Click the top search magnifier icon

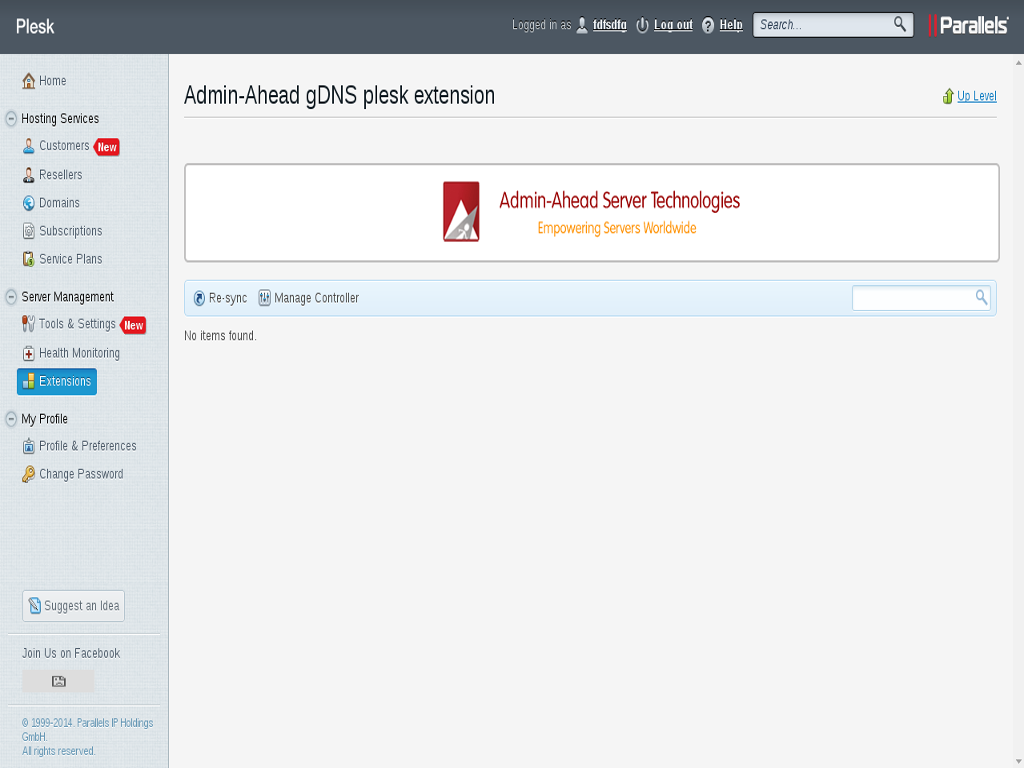tap(900, 24)
